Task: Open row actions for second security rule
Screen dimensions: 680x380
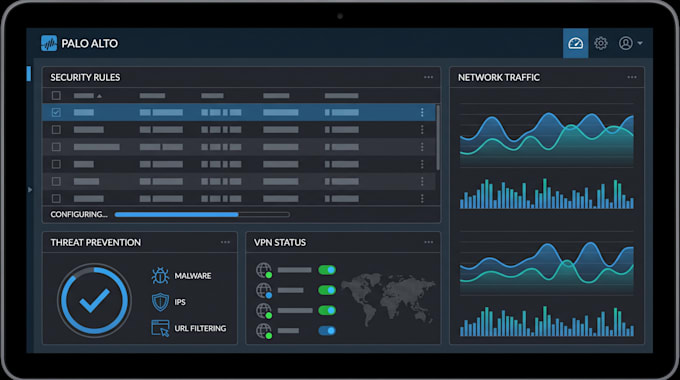Action: coord(422,130)
